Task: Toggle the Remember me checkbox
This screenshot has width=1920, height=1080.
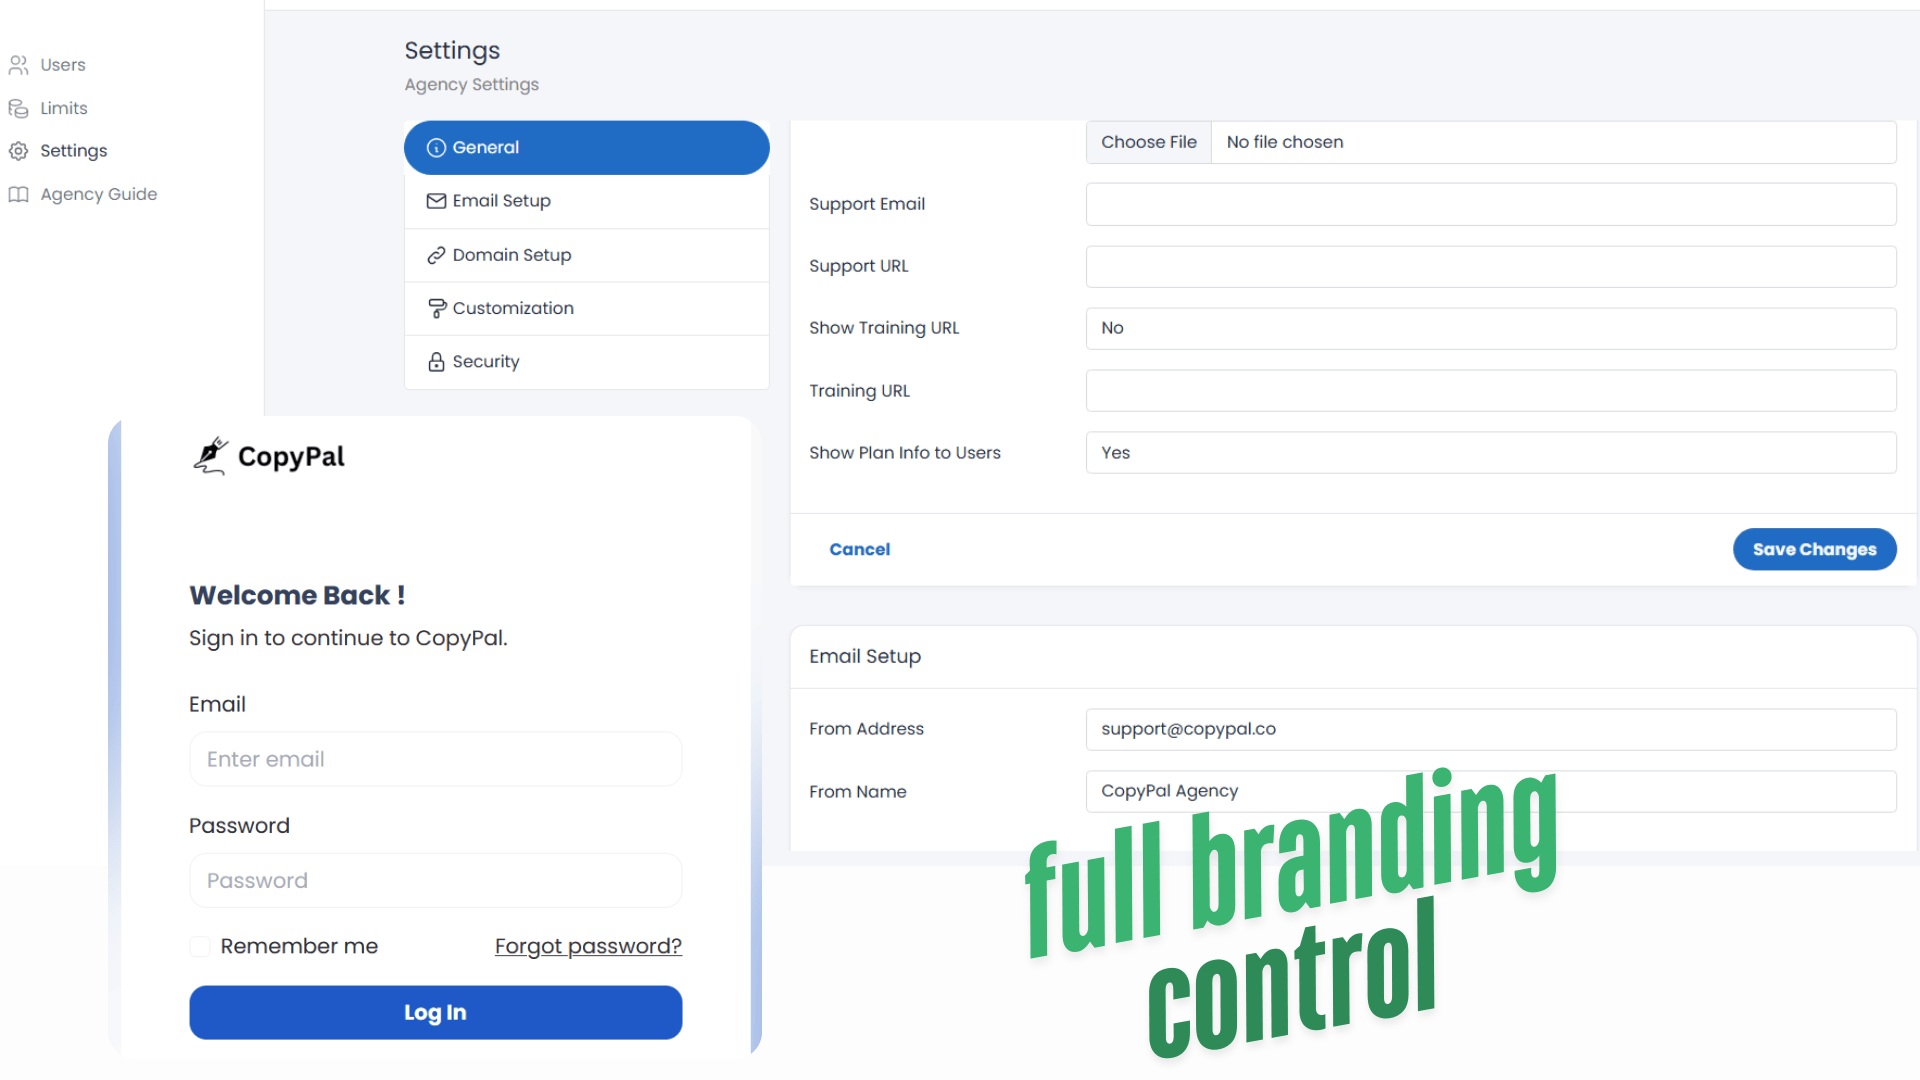Action: coord(200,946)
